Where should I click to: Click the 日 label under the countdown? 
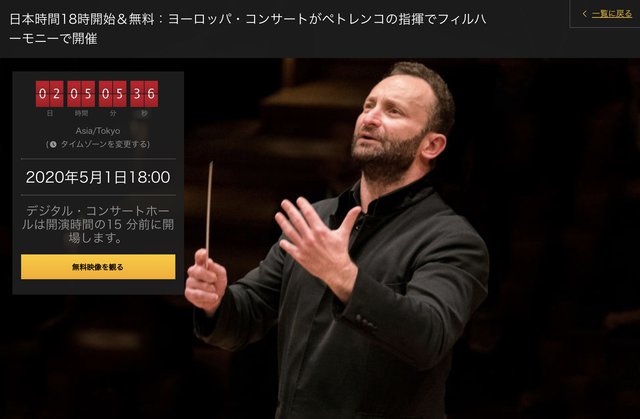coord(49,113)
